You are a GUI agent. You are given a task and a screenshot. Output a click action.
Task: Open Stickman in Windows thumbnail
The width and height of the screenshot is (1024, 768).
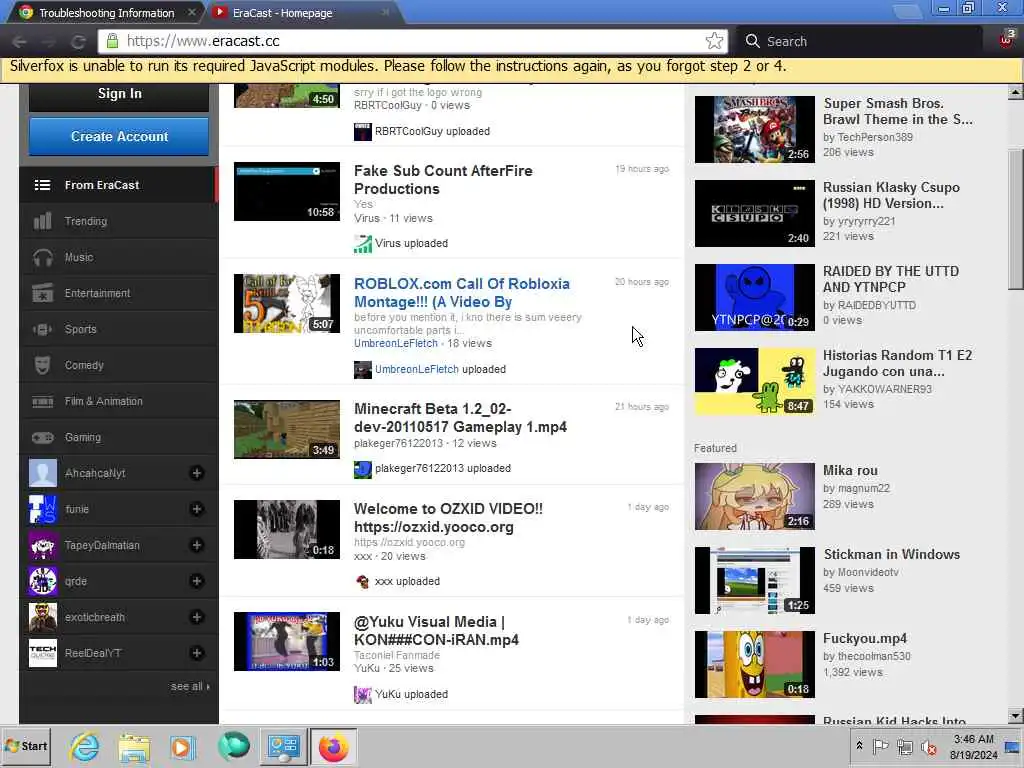[754, 581]
